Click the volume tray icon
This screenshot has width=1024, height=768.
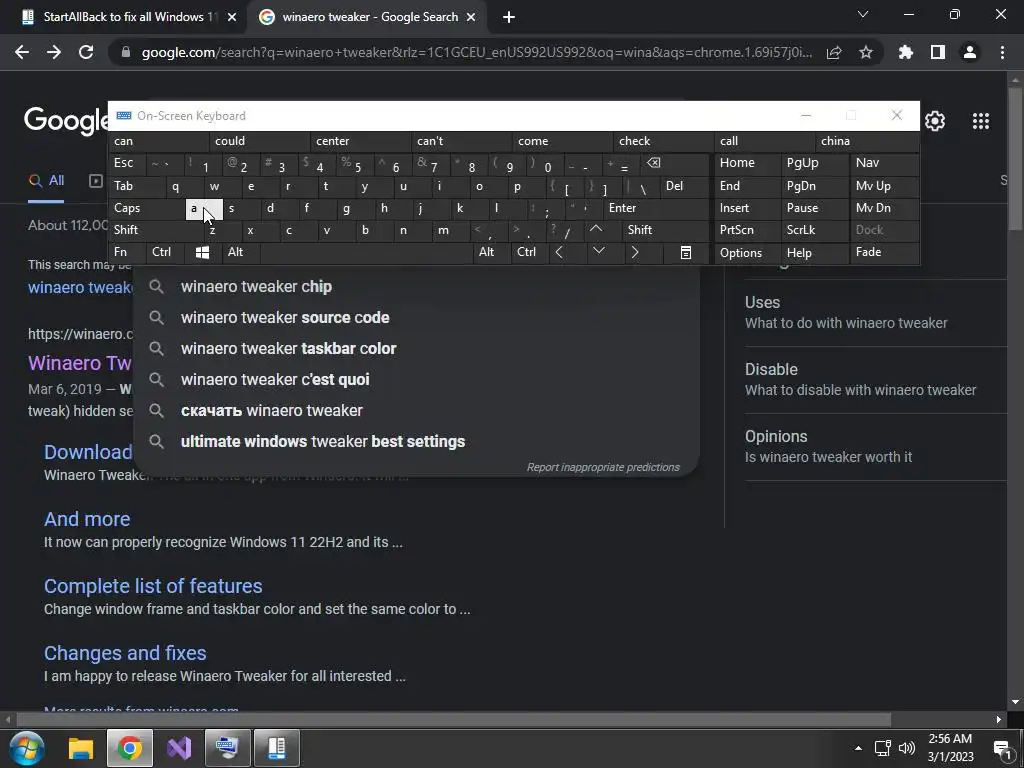click(x=907, y=748)
